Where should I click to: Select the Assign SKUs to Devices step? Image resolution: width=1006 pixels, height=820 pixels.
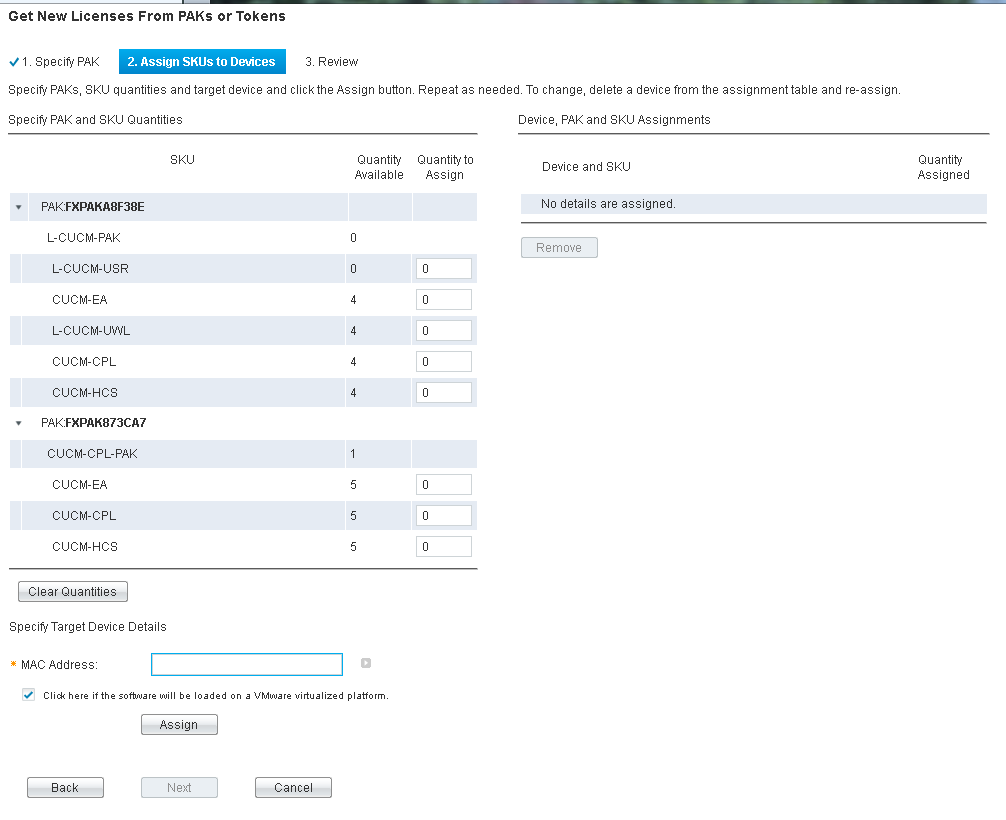click(x=202, y=62)
